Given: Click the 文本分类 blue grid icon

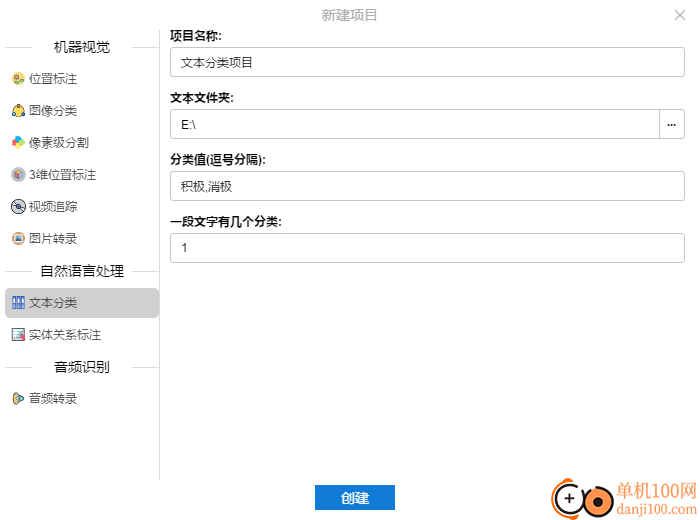Looking at the screenshot, I should (18, 303).
